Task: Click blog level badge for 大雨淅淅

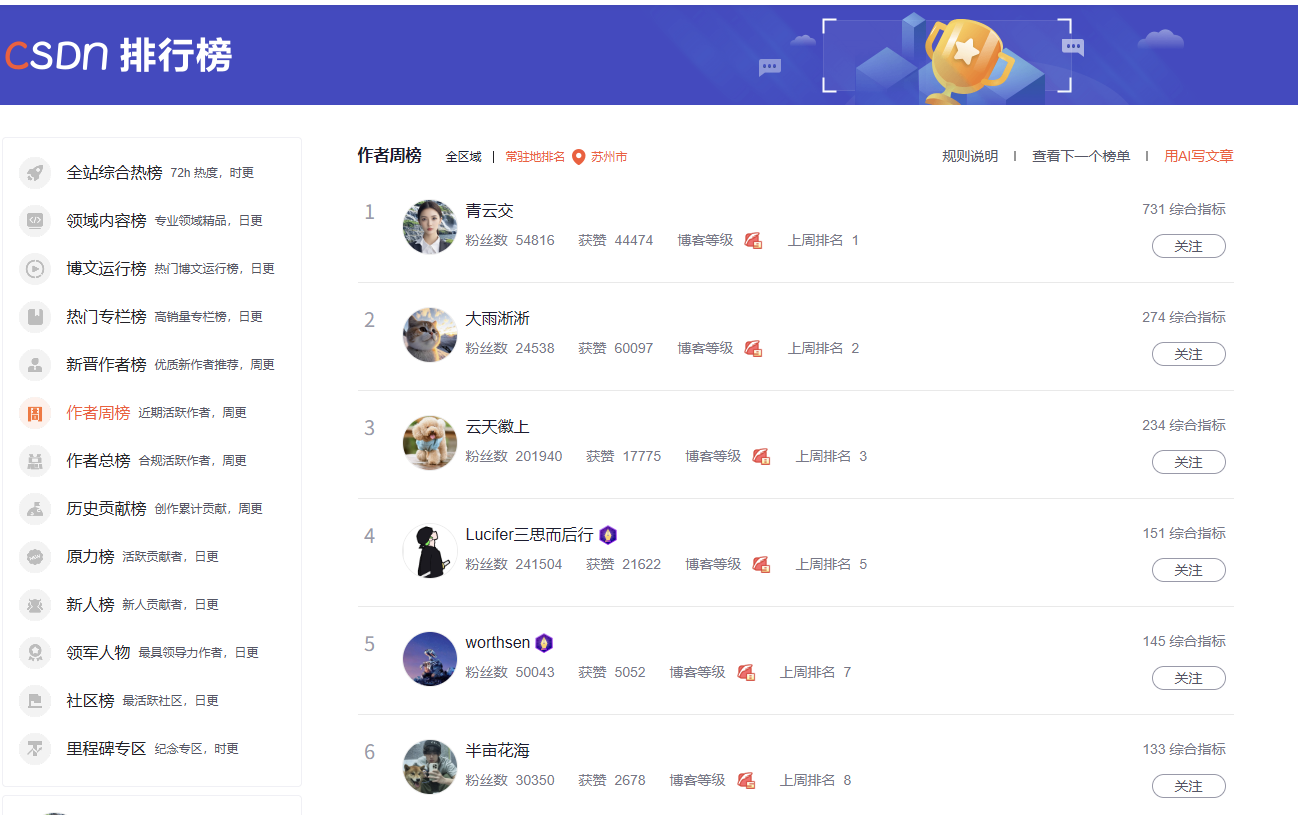Action: point(754,349)
